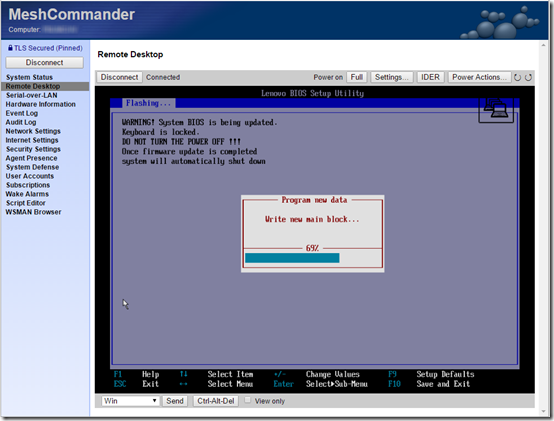The width and height of the screenshot is (554, 421).
Task: Open System Status page
Action: click(x=29, y=77)
